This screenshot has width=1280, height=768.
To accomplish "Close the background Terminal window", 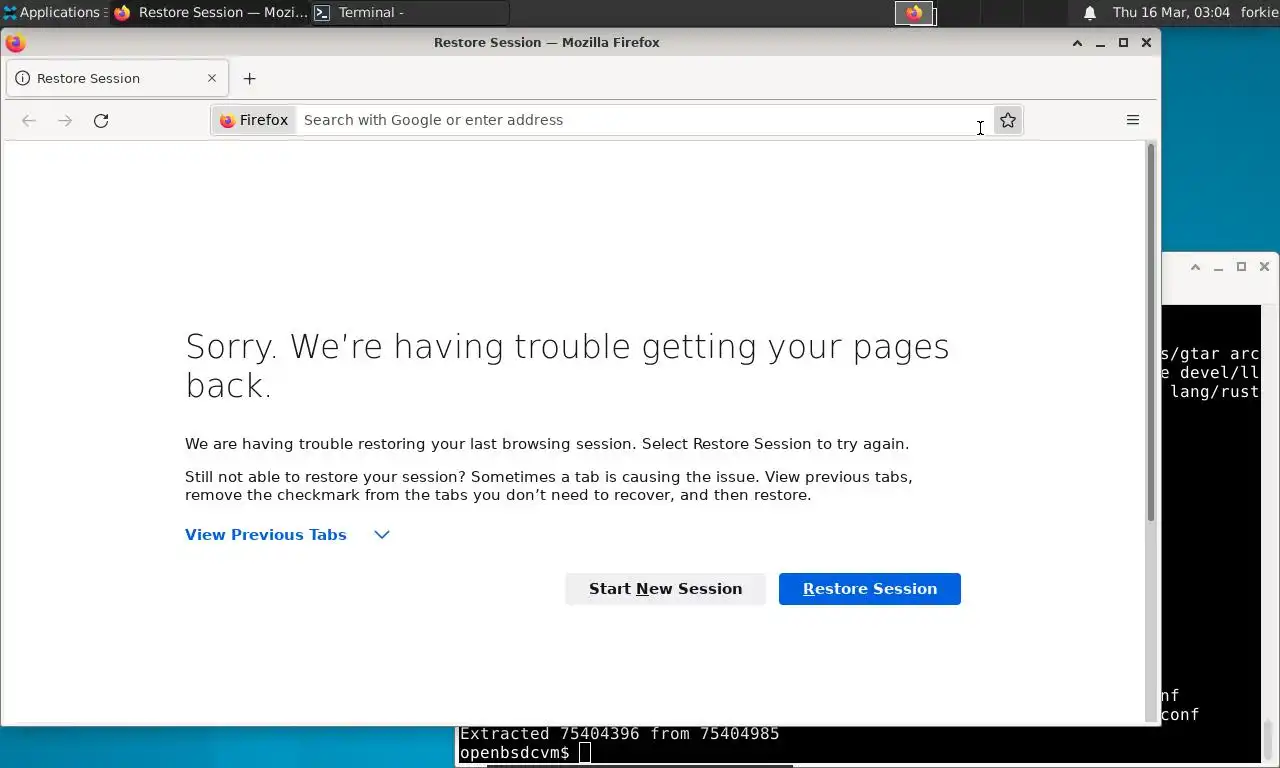I will (1264, 267).
